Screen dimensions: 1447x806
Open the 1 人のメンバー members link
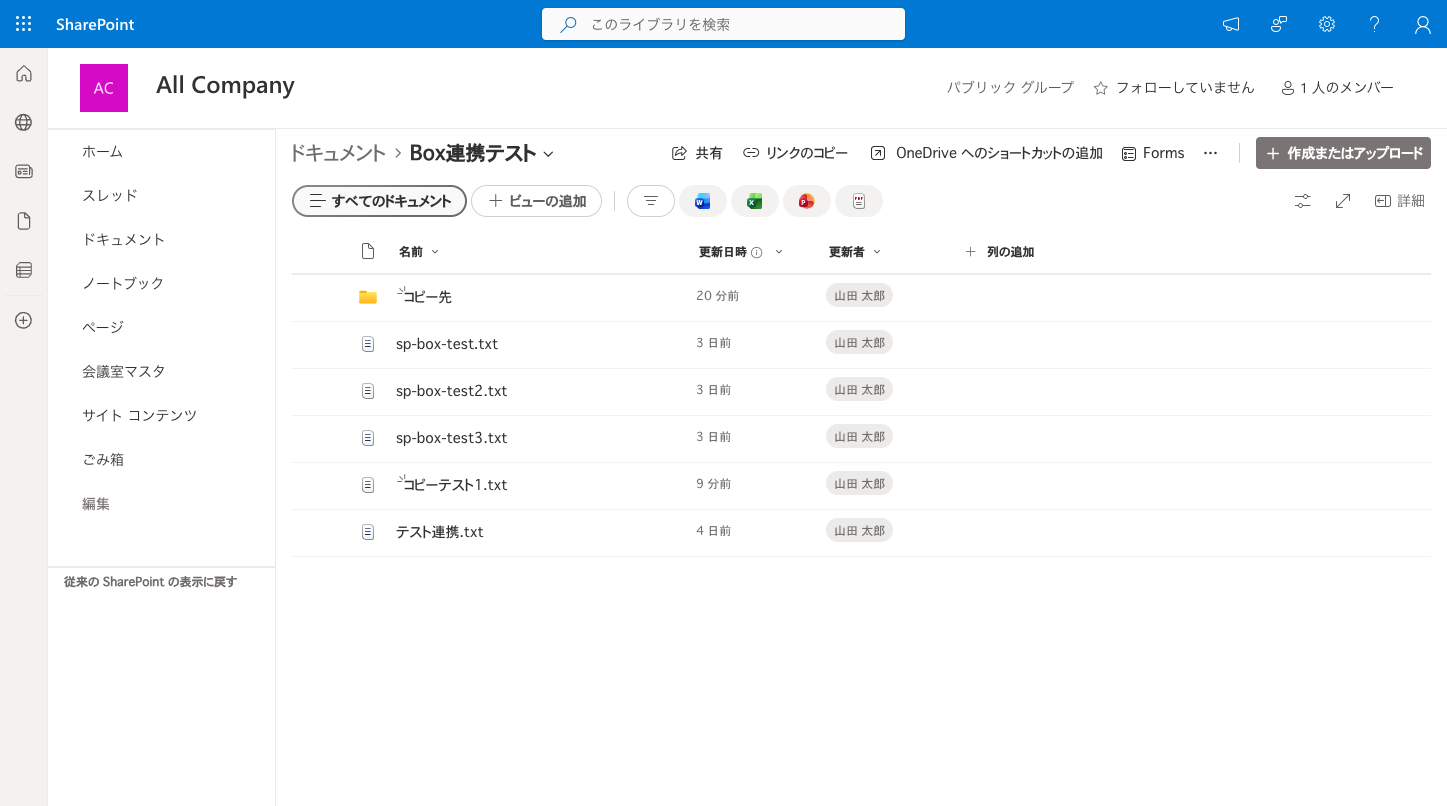1337,88
